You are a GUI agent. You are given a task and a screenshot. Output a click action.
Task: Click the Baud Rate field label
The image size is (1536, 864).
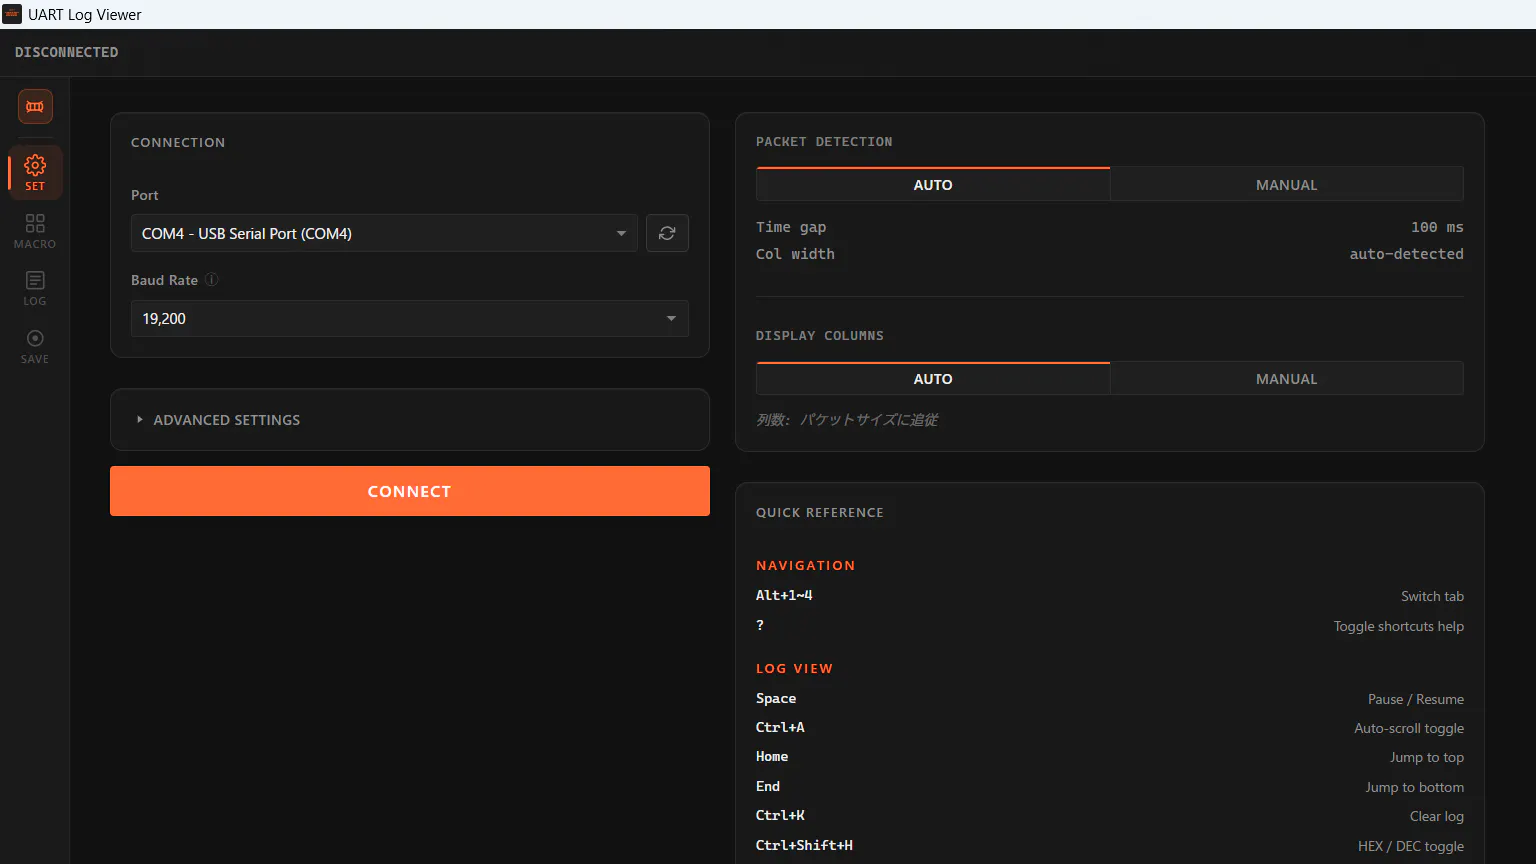[x=164, y=280]
